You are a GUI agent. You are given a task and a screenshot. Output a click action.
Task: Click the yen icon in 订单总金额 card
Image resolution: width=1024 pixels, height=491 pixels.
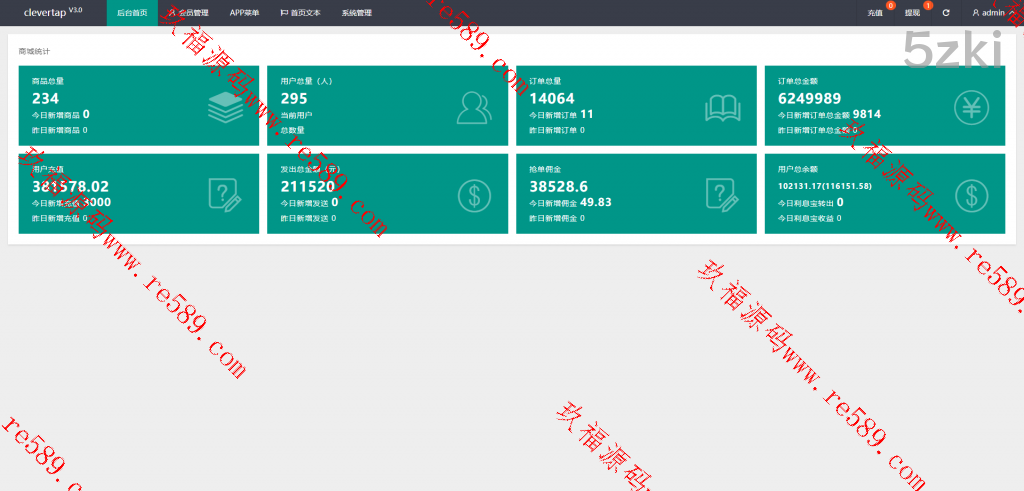click(x=970, y=106)
